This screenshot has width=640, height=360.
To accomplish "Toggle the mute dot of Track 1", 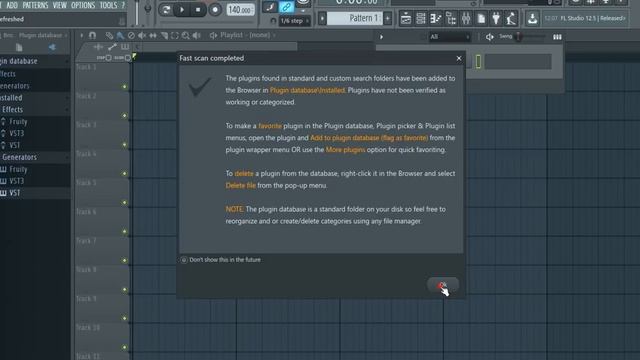I will [124, 87].
